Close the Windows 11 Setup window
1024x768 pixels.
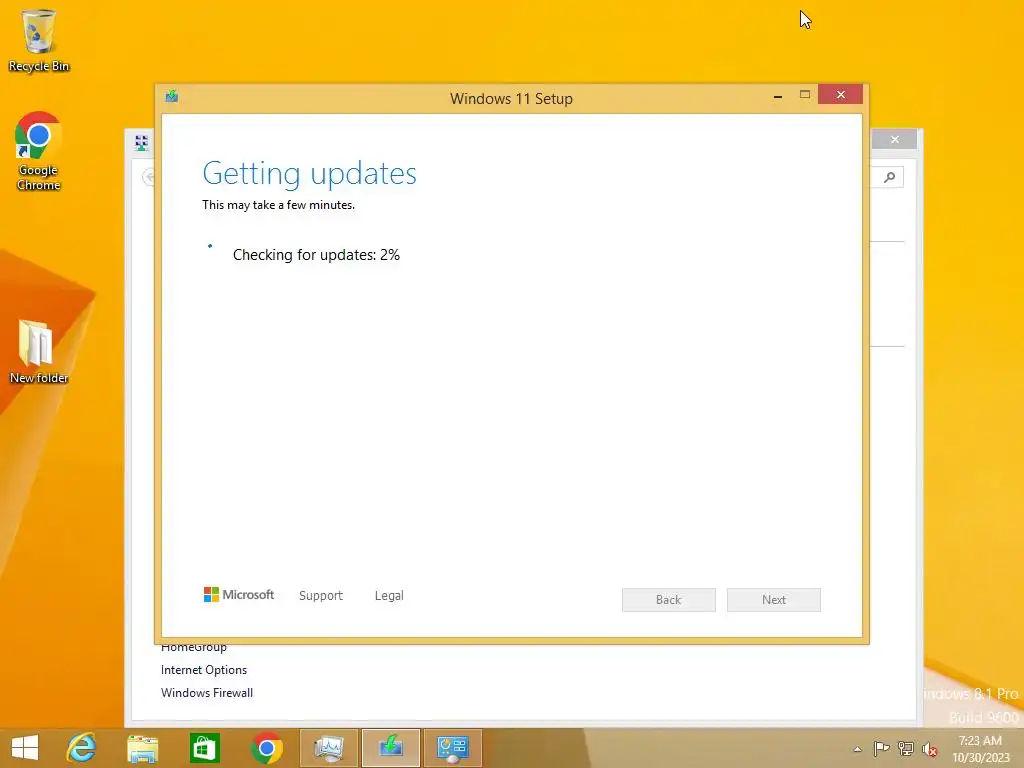pyautogui.click(x=840, y=95)
